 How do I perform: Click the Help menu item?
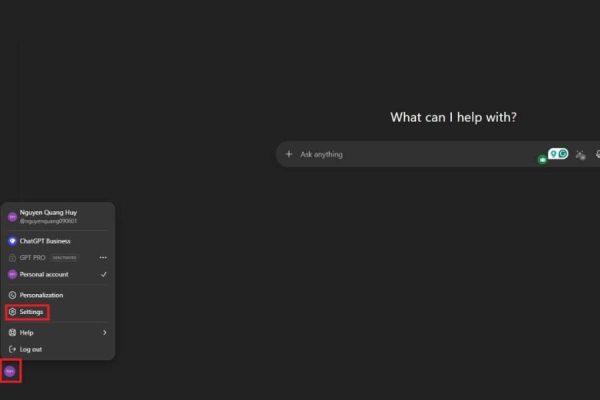tap(27, 332)
